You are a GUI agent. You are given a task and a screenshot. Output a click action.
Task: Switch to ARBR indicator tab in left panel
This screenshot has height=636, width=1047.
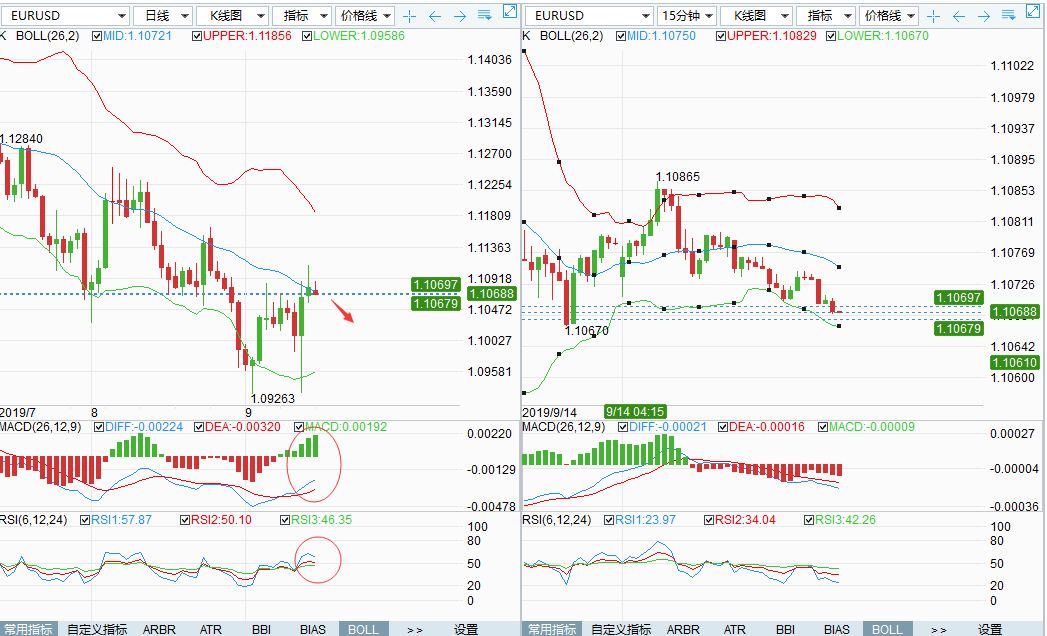[x=159, y=629]
